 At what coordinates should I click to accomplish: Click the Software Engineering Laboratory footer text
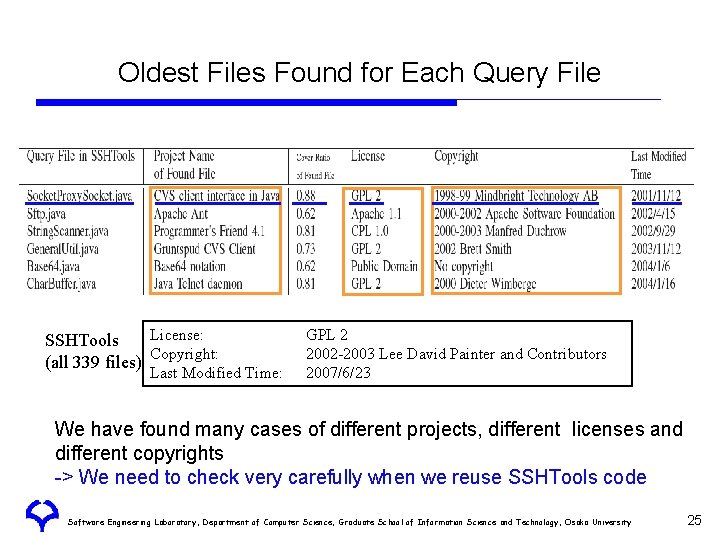point(349,522)
